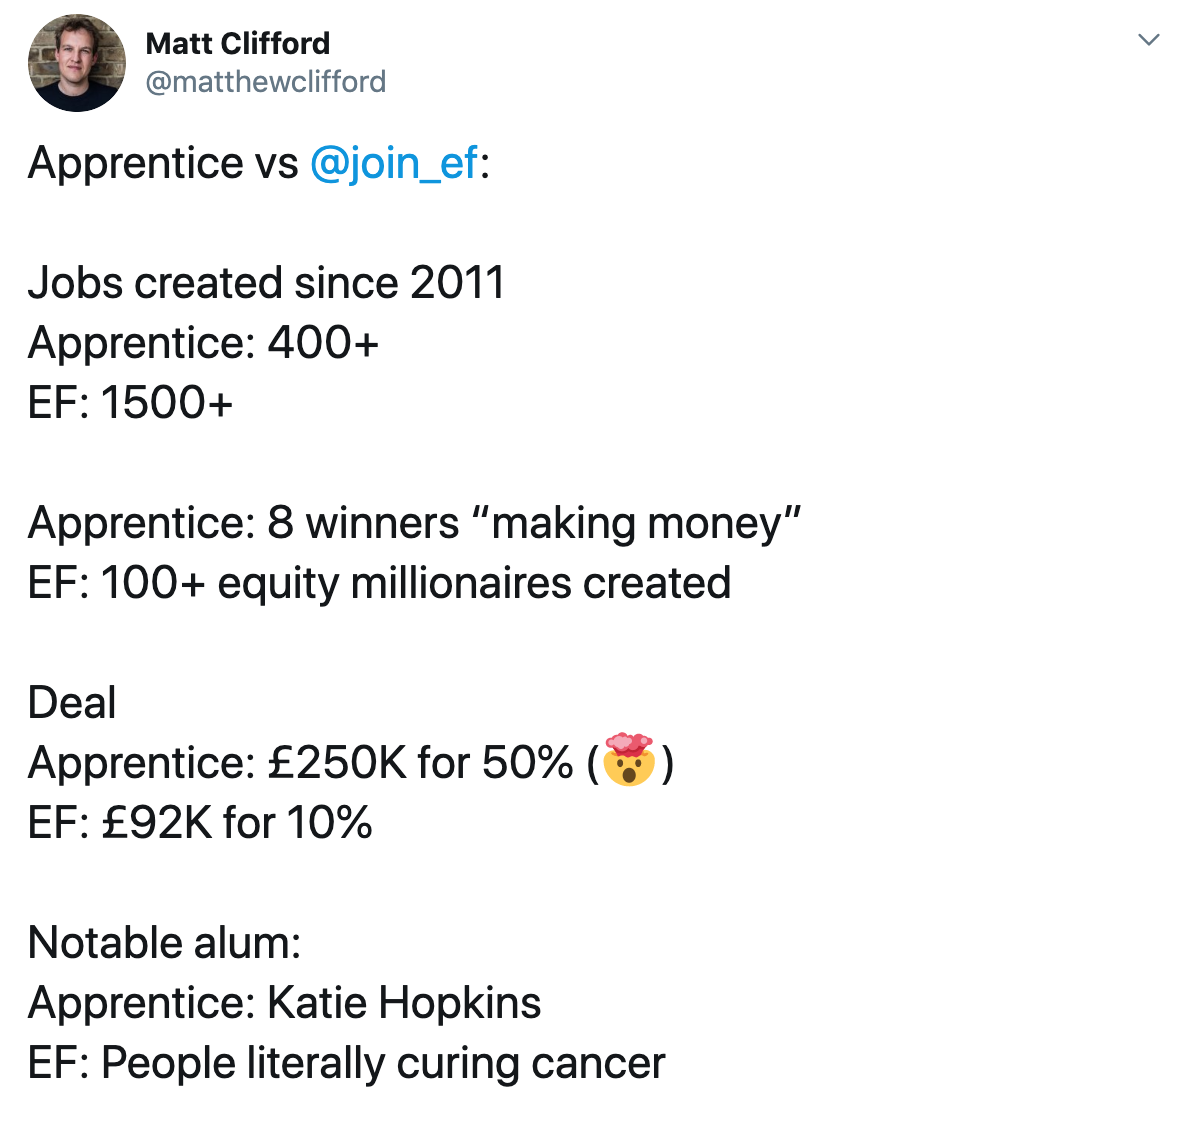This screenshot has height=1144, width=1184.
Task: Click the @matthewclifford handle
Action: tap(266, 82)
